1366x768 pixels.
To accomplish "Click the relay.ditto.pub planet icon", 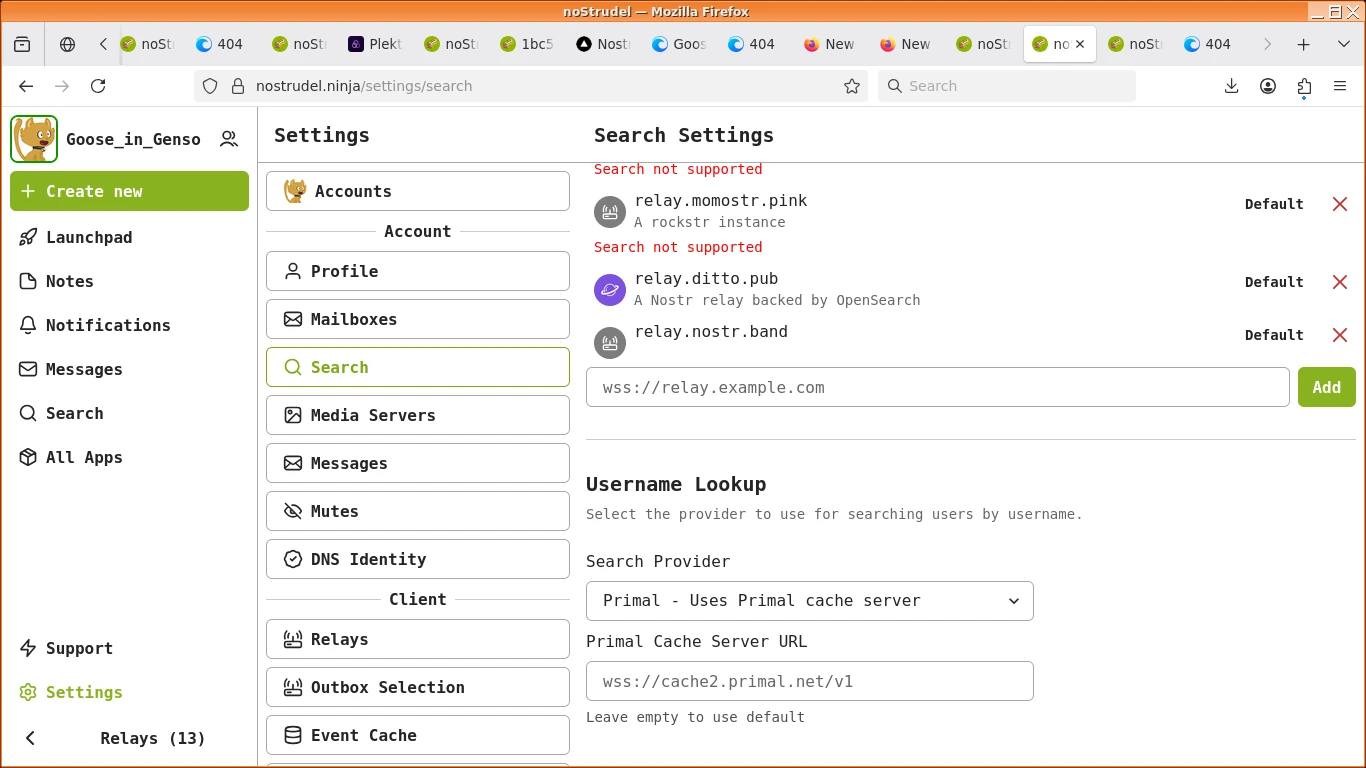I will click(610, 290).
